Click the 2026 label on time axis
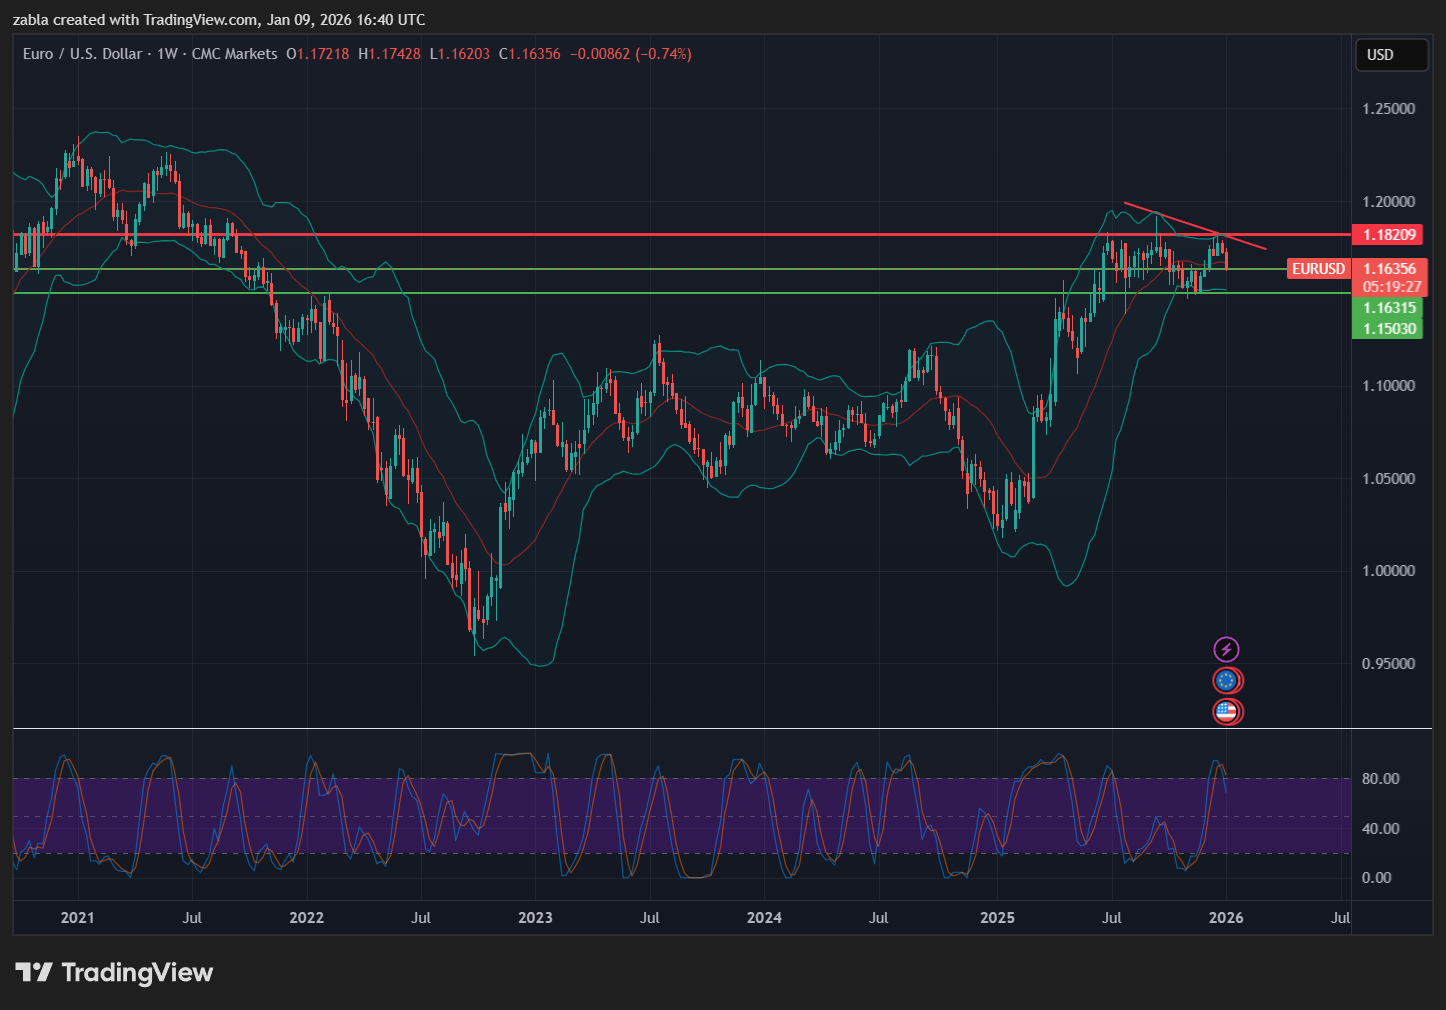Screen dimensions: 1446x1010 pos(1226,917)
